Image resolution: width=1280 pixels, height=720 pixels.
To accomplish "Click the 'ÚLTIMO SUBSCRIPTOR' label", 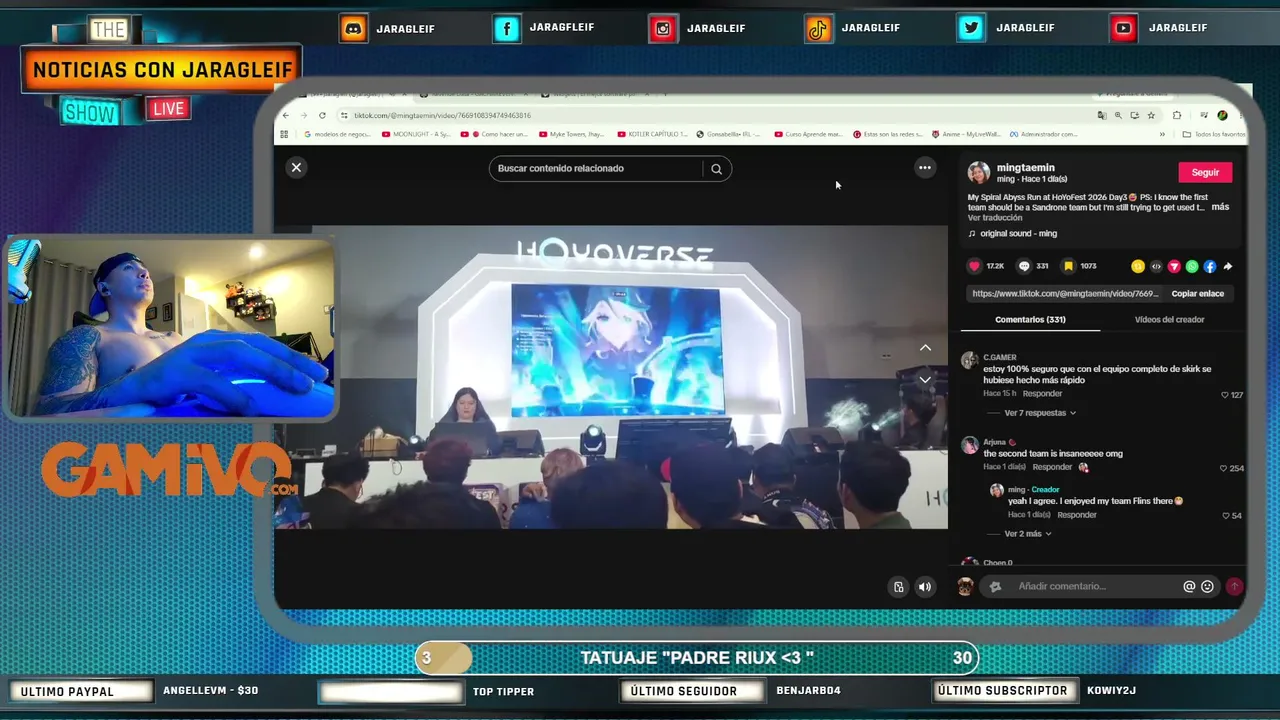I will (1003, 691).
